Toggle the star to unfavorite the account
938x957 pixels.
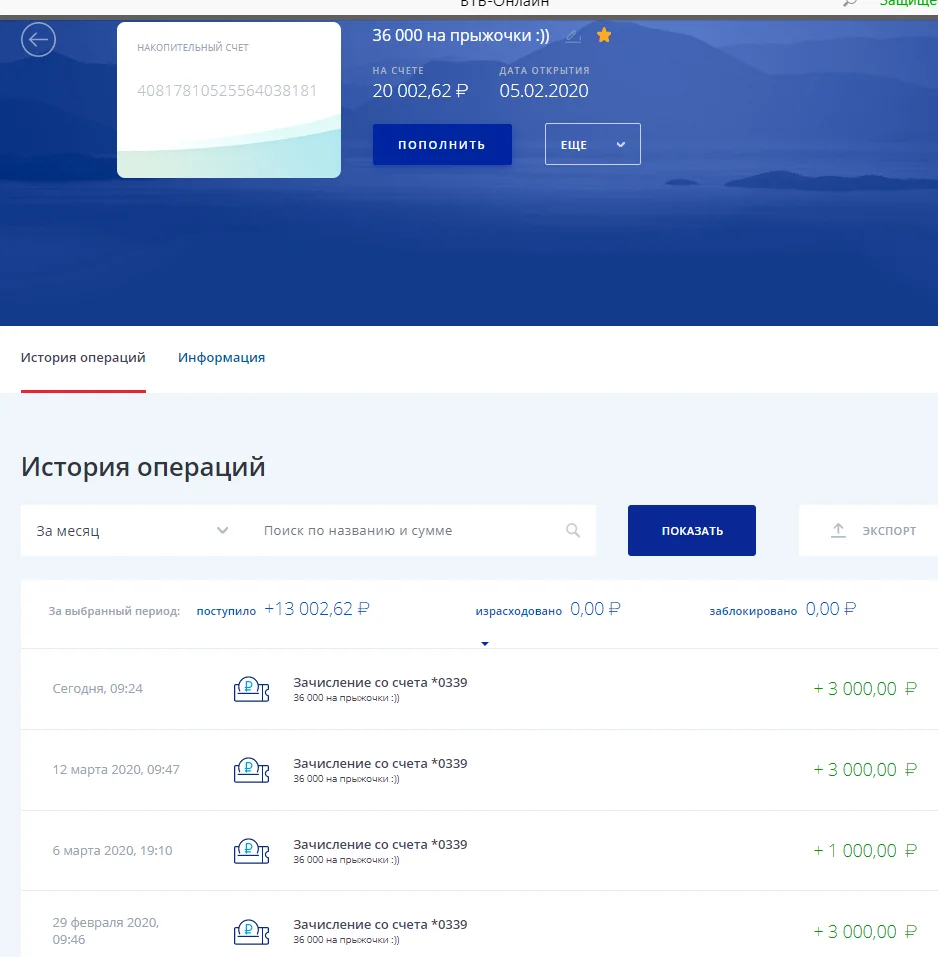pyautogui.click(x=604, y=34)
